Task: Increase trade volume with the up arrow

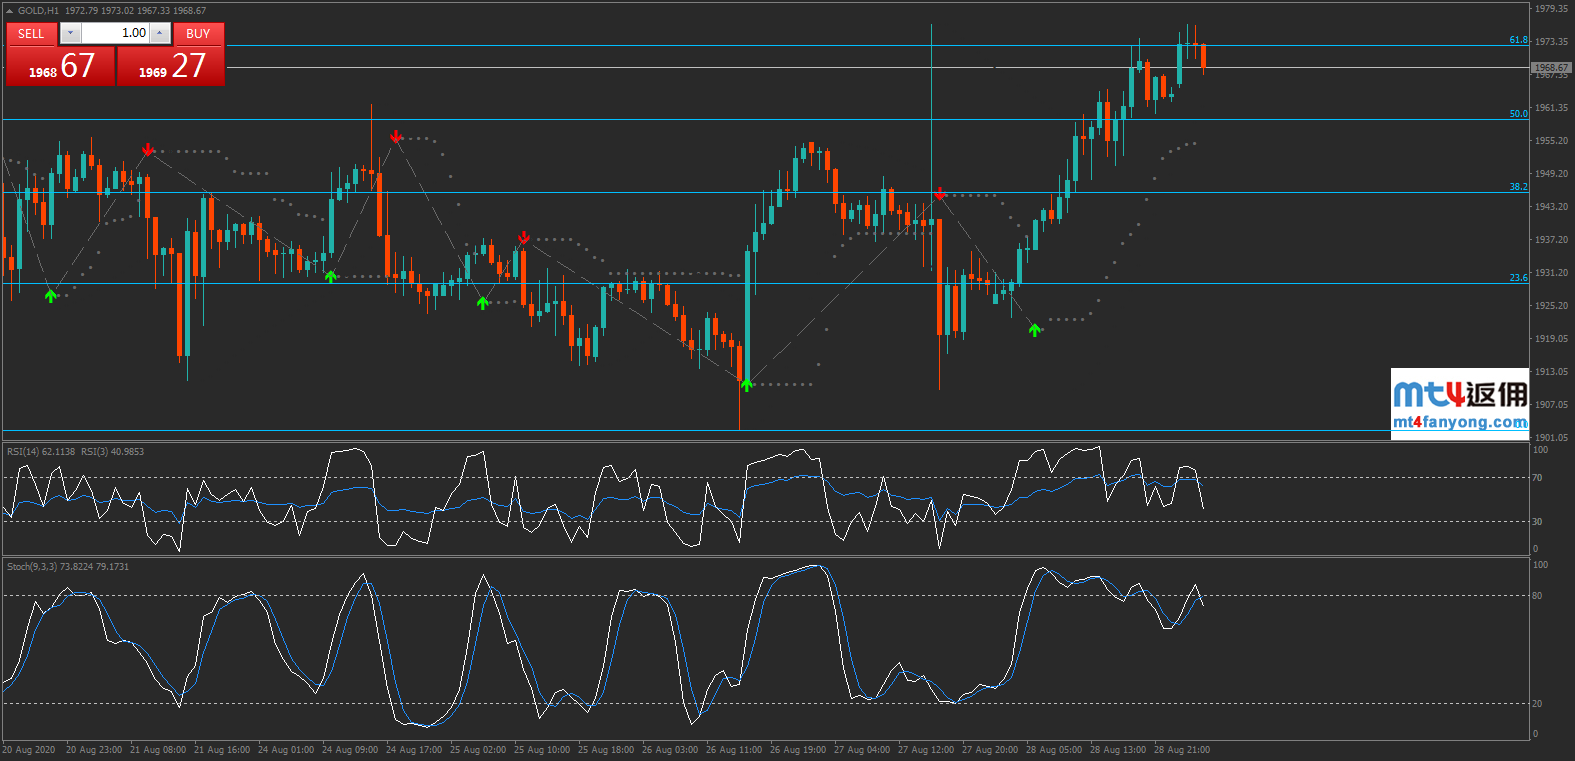Action: coord(160,34)
